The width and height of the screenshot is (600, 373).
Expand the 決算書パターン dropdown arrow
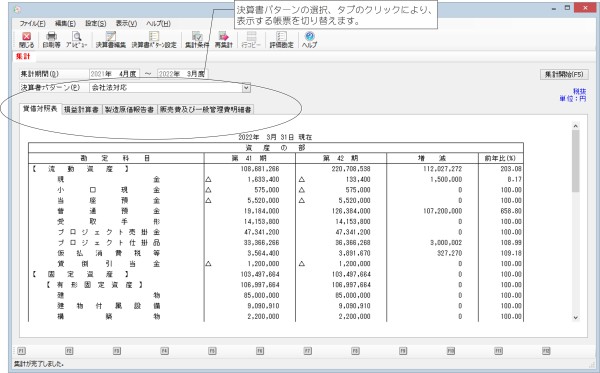(246, 88)
